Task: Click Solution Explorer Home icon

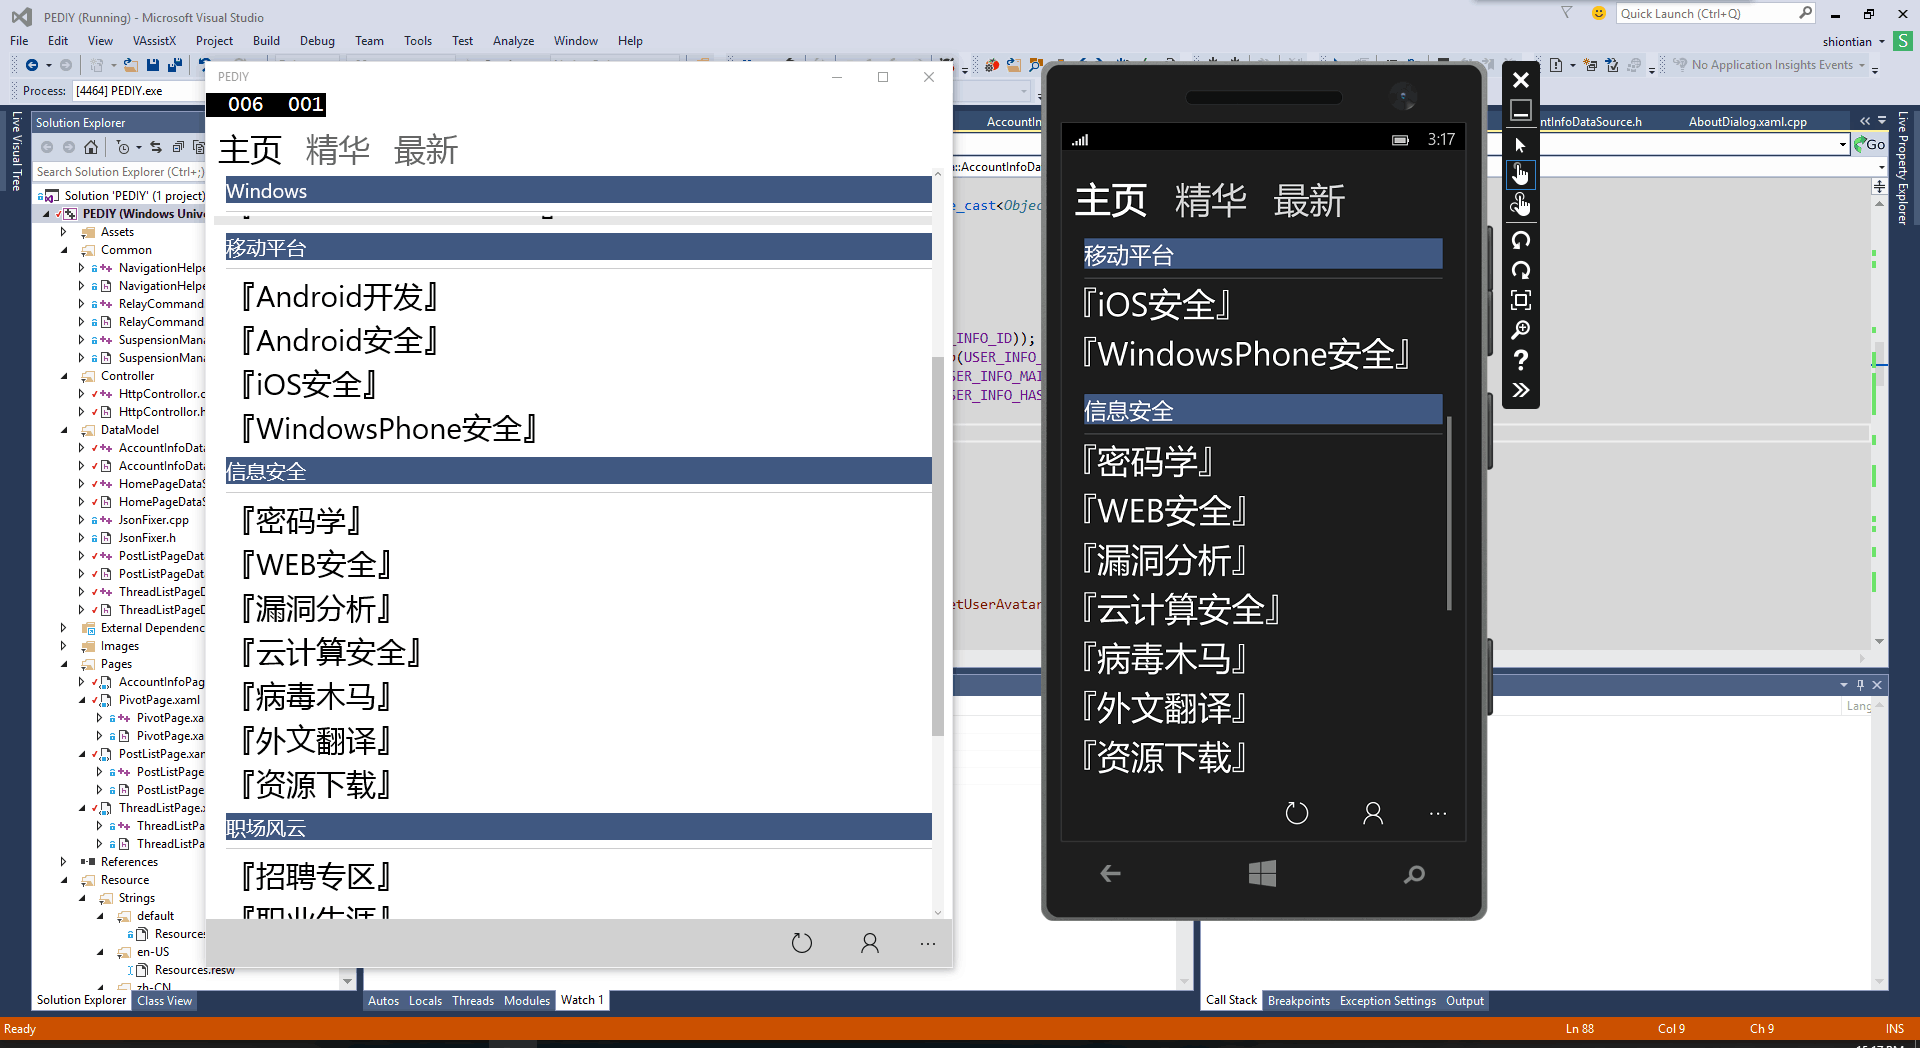Action: (x=91, y=147)
